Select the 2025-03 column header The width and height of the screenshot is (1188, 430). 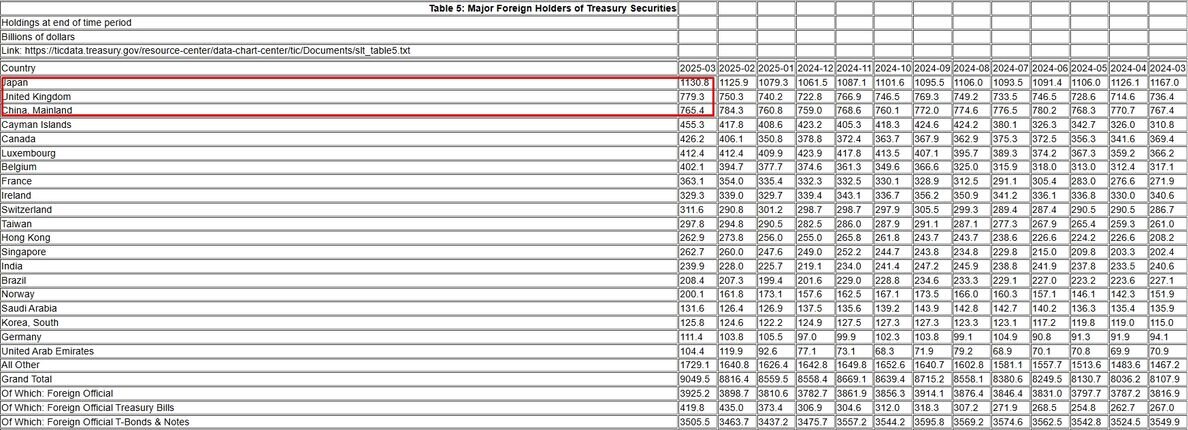click(x=697, y=68)
